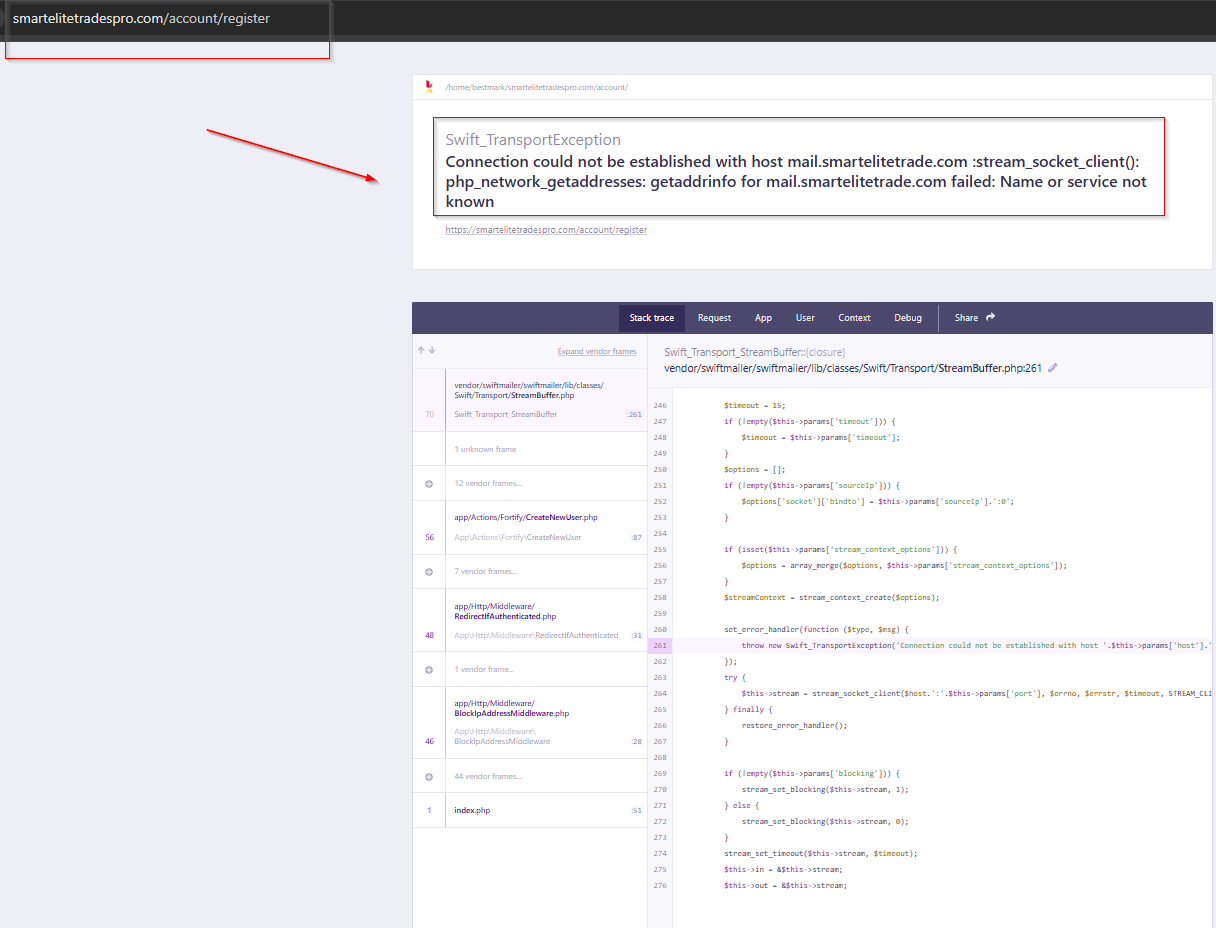Open the smartelitetradespro.com/account/register URL link
The height and width of the screenshot is (928, 1216).
pyautogui.click(x=546, y=230)
